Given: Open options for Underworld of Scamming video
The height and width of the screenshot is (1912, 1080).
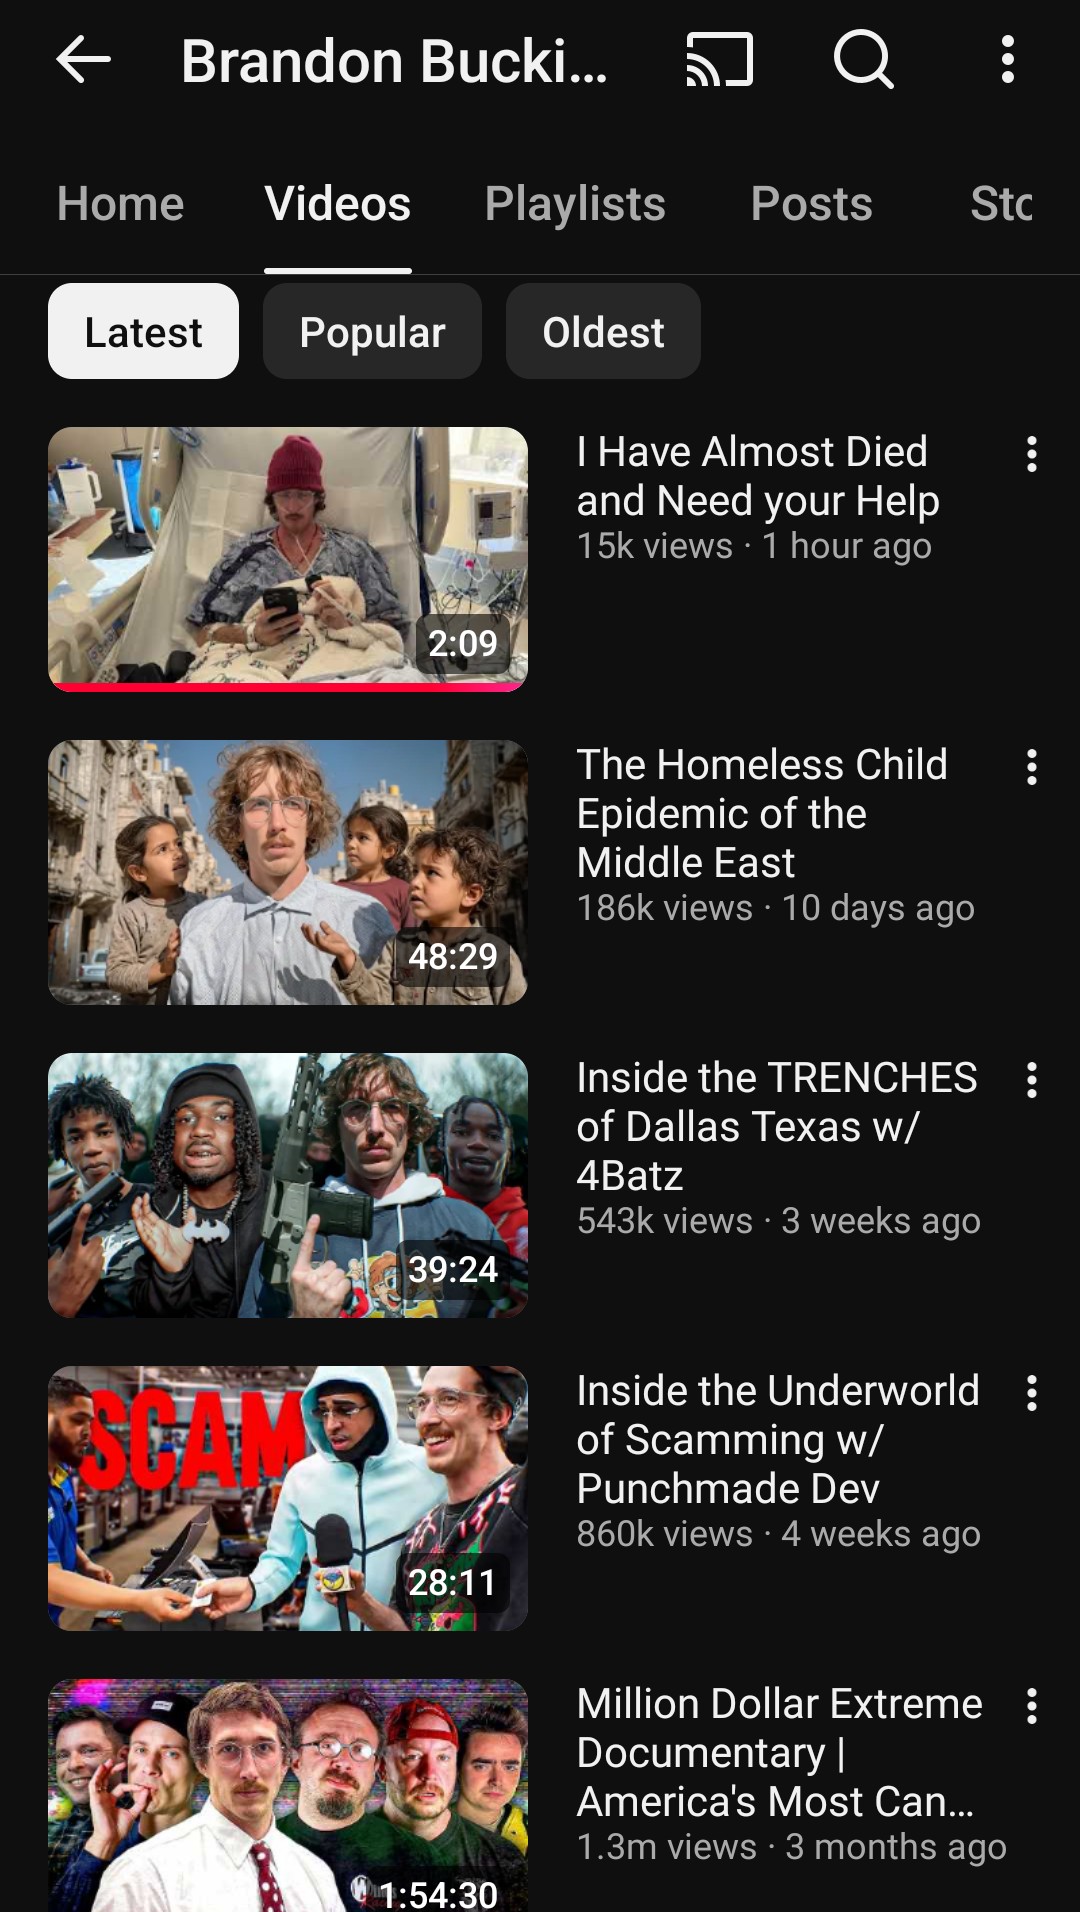Looking at the screenshot, I should click(x=1032, y=1393).
